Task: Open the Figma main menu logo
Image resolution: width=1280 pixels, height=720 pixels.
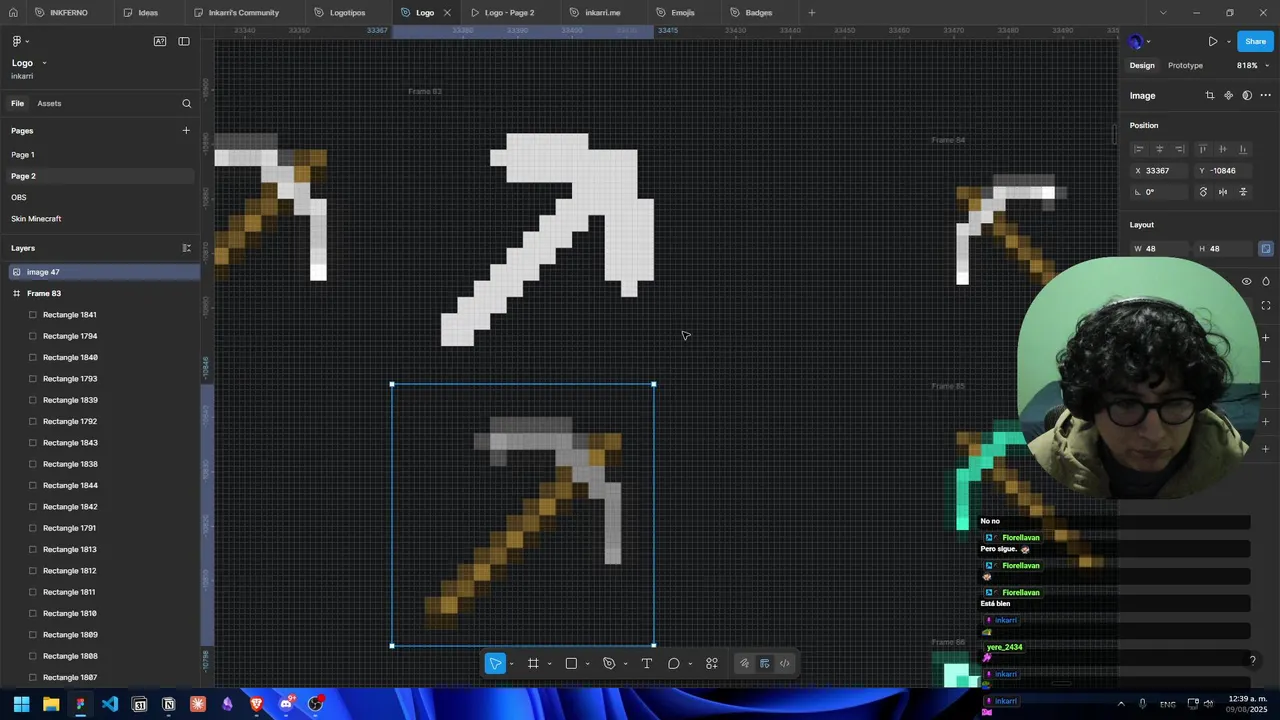Action: [x=17, y=41]
